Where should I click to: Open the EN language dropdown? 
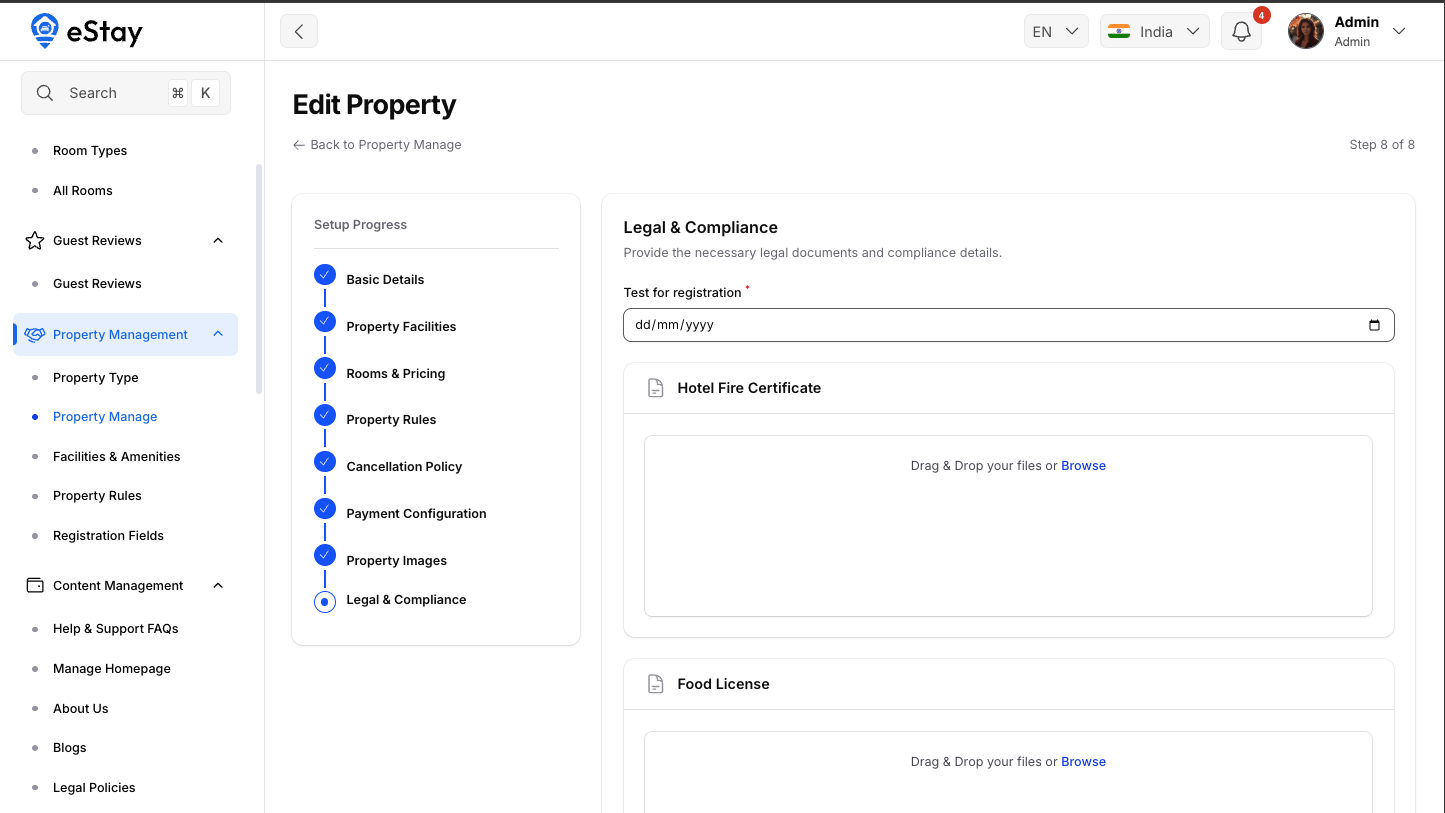[1056, 31]
